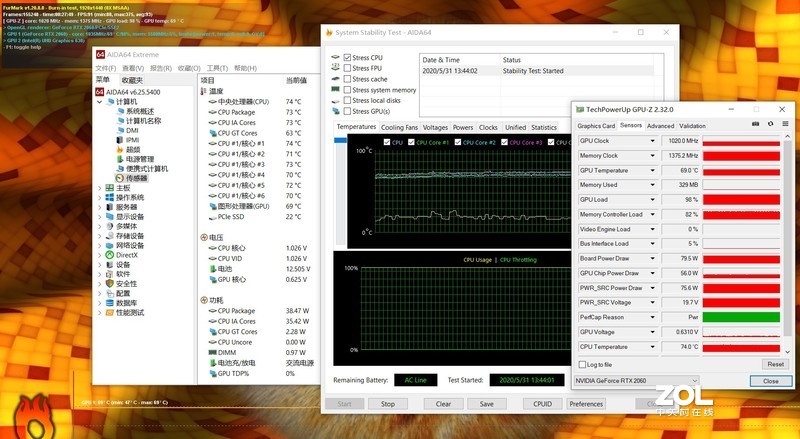
Task: Open the GPU Temperature sensor dropdown
Action: pos(652,170)
